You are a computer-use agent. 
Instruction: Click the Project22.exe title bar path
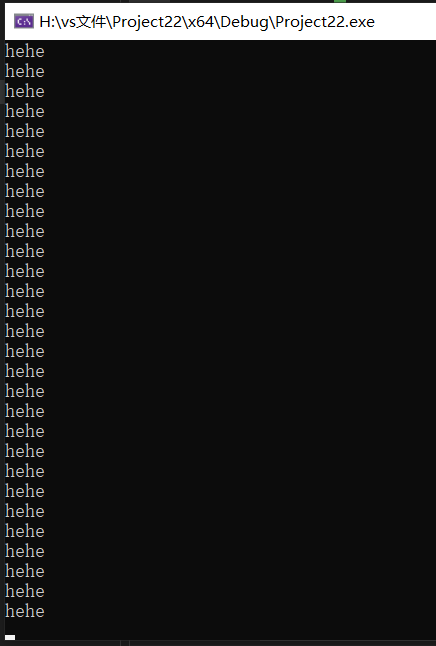[207, 21]
